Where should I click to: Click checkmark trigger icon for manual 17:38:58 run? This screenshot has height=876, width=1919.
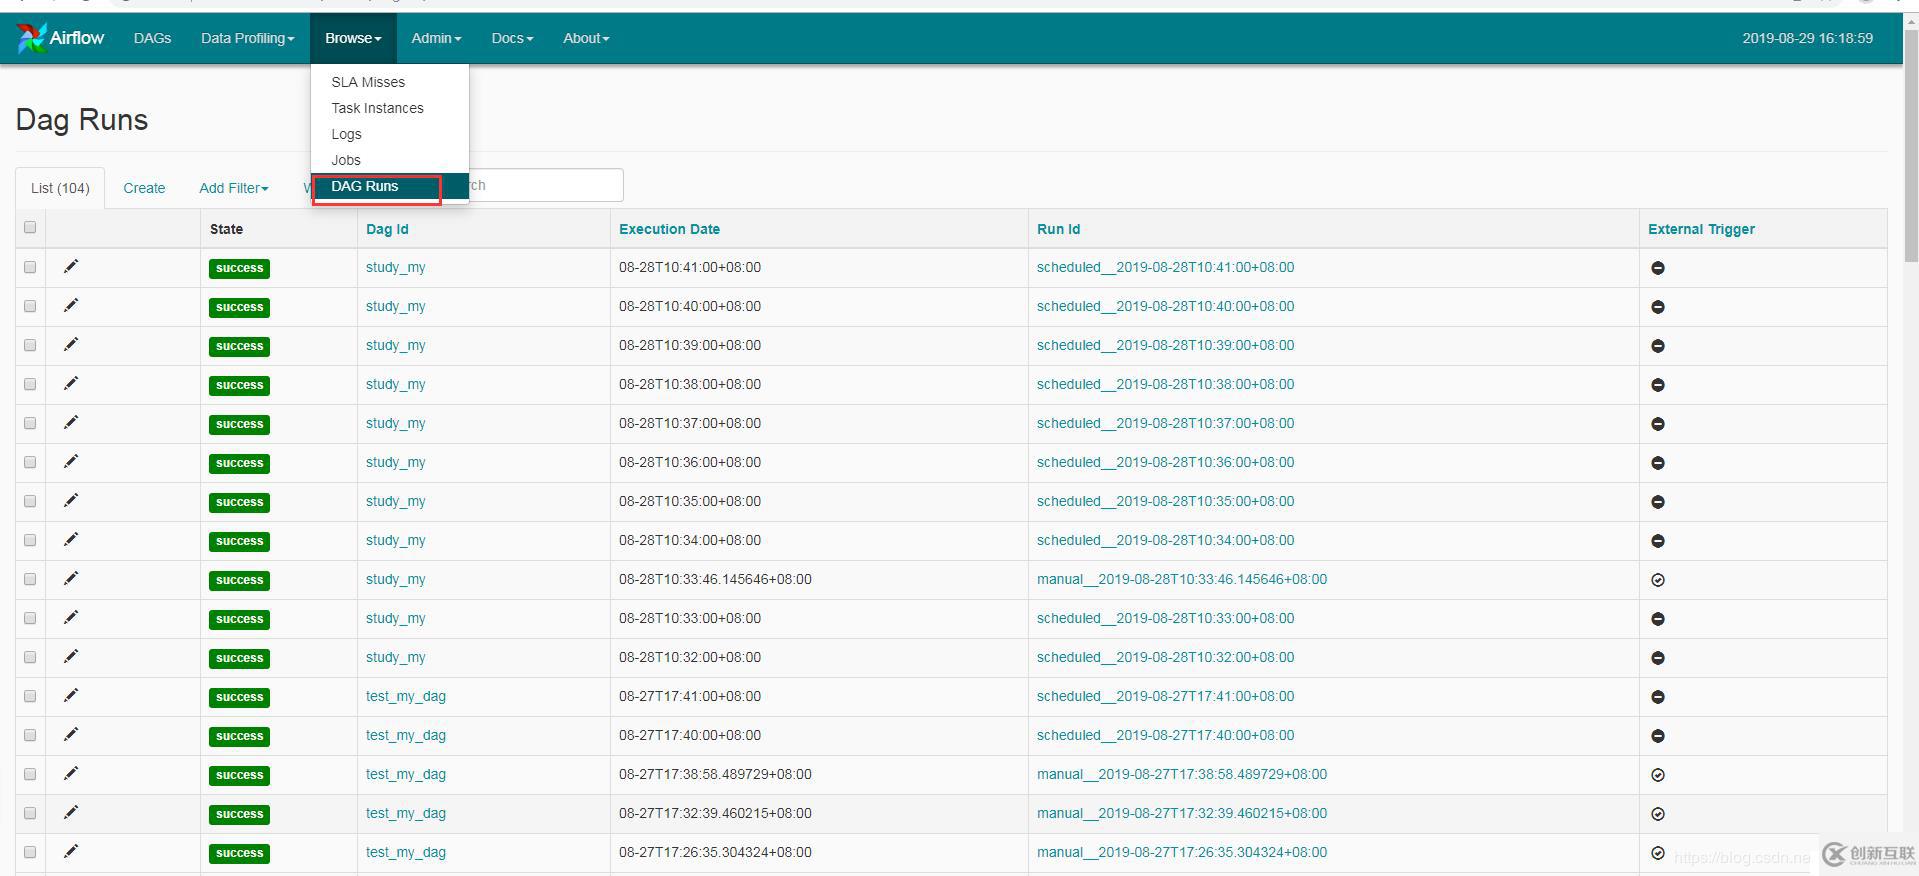pyautogui.click(x=1657, y=775)
